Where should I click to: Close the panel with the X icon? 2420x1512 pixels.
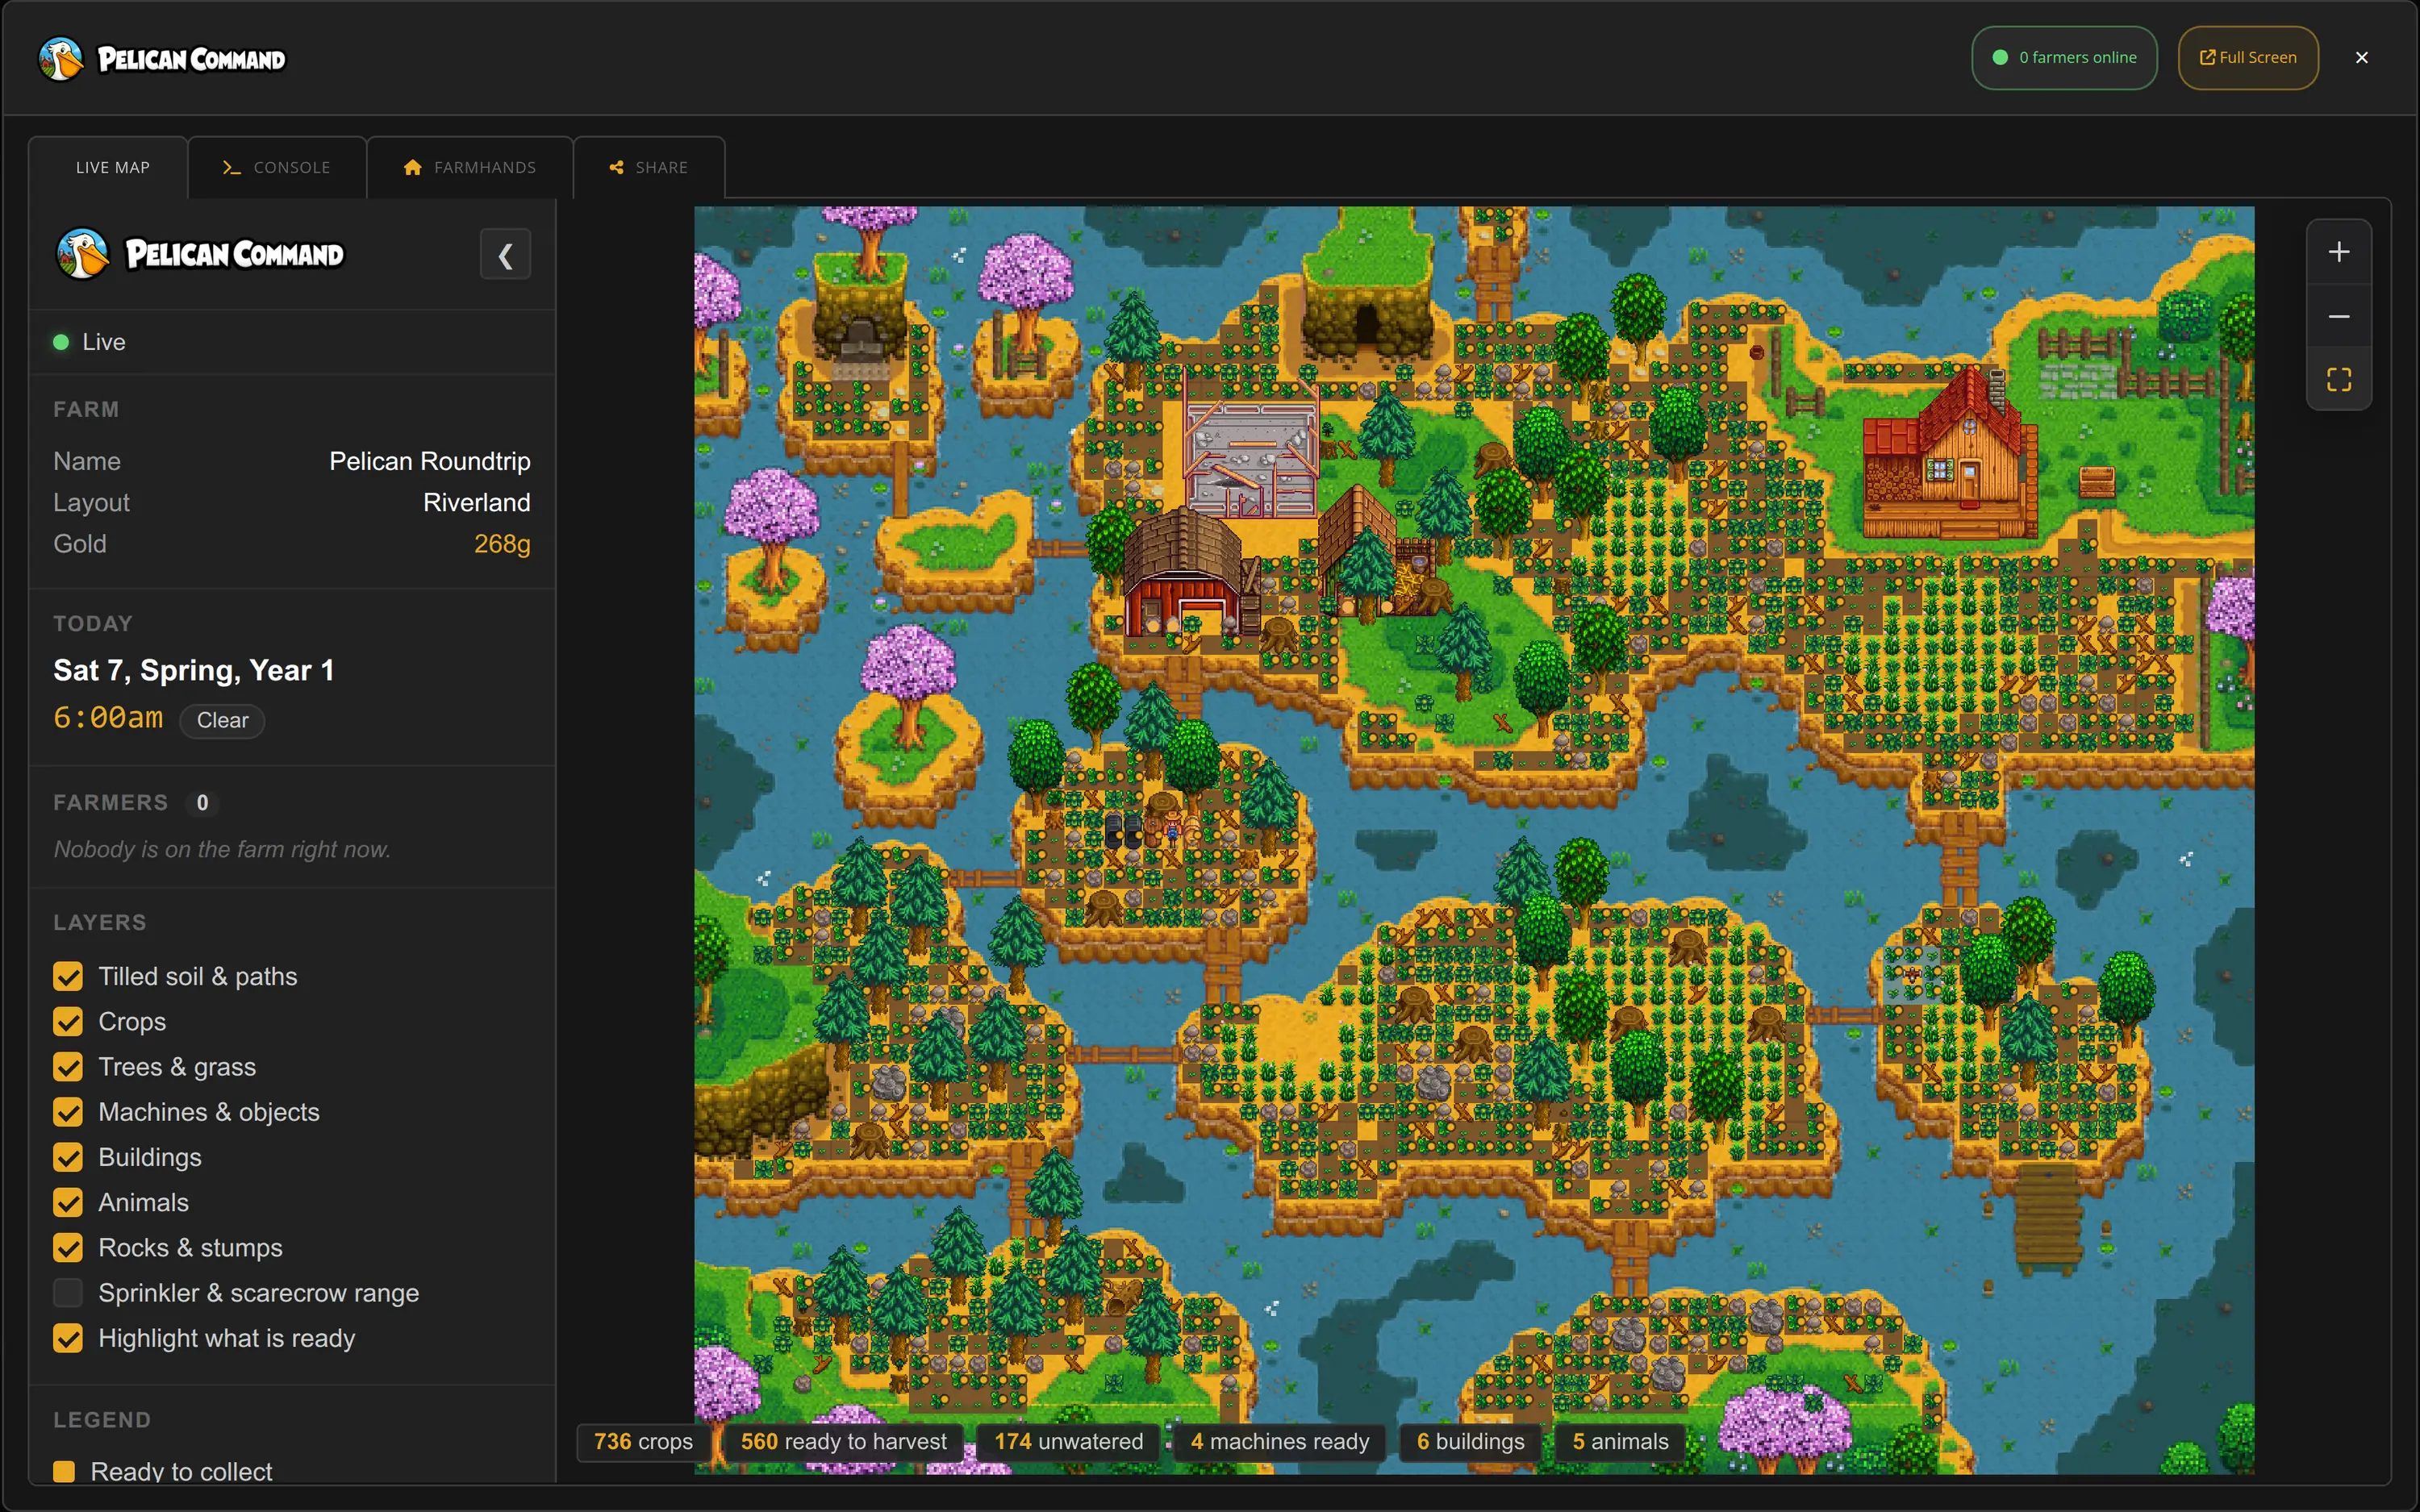2362,58
